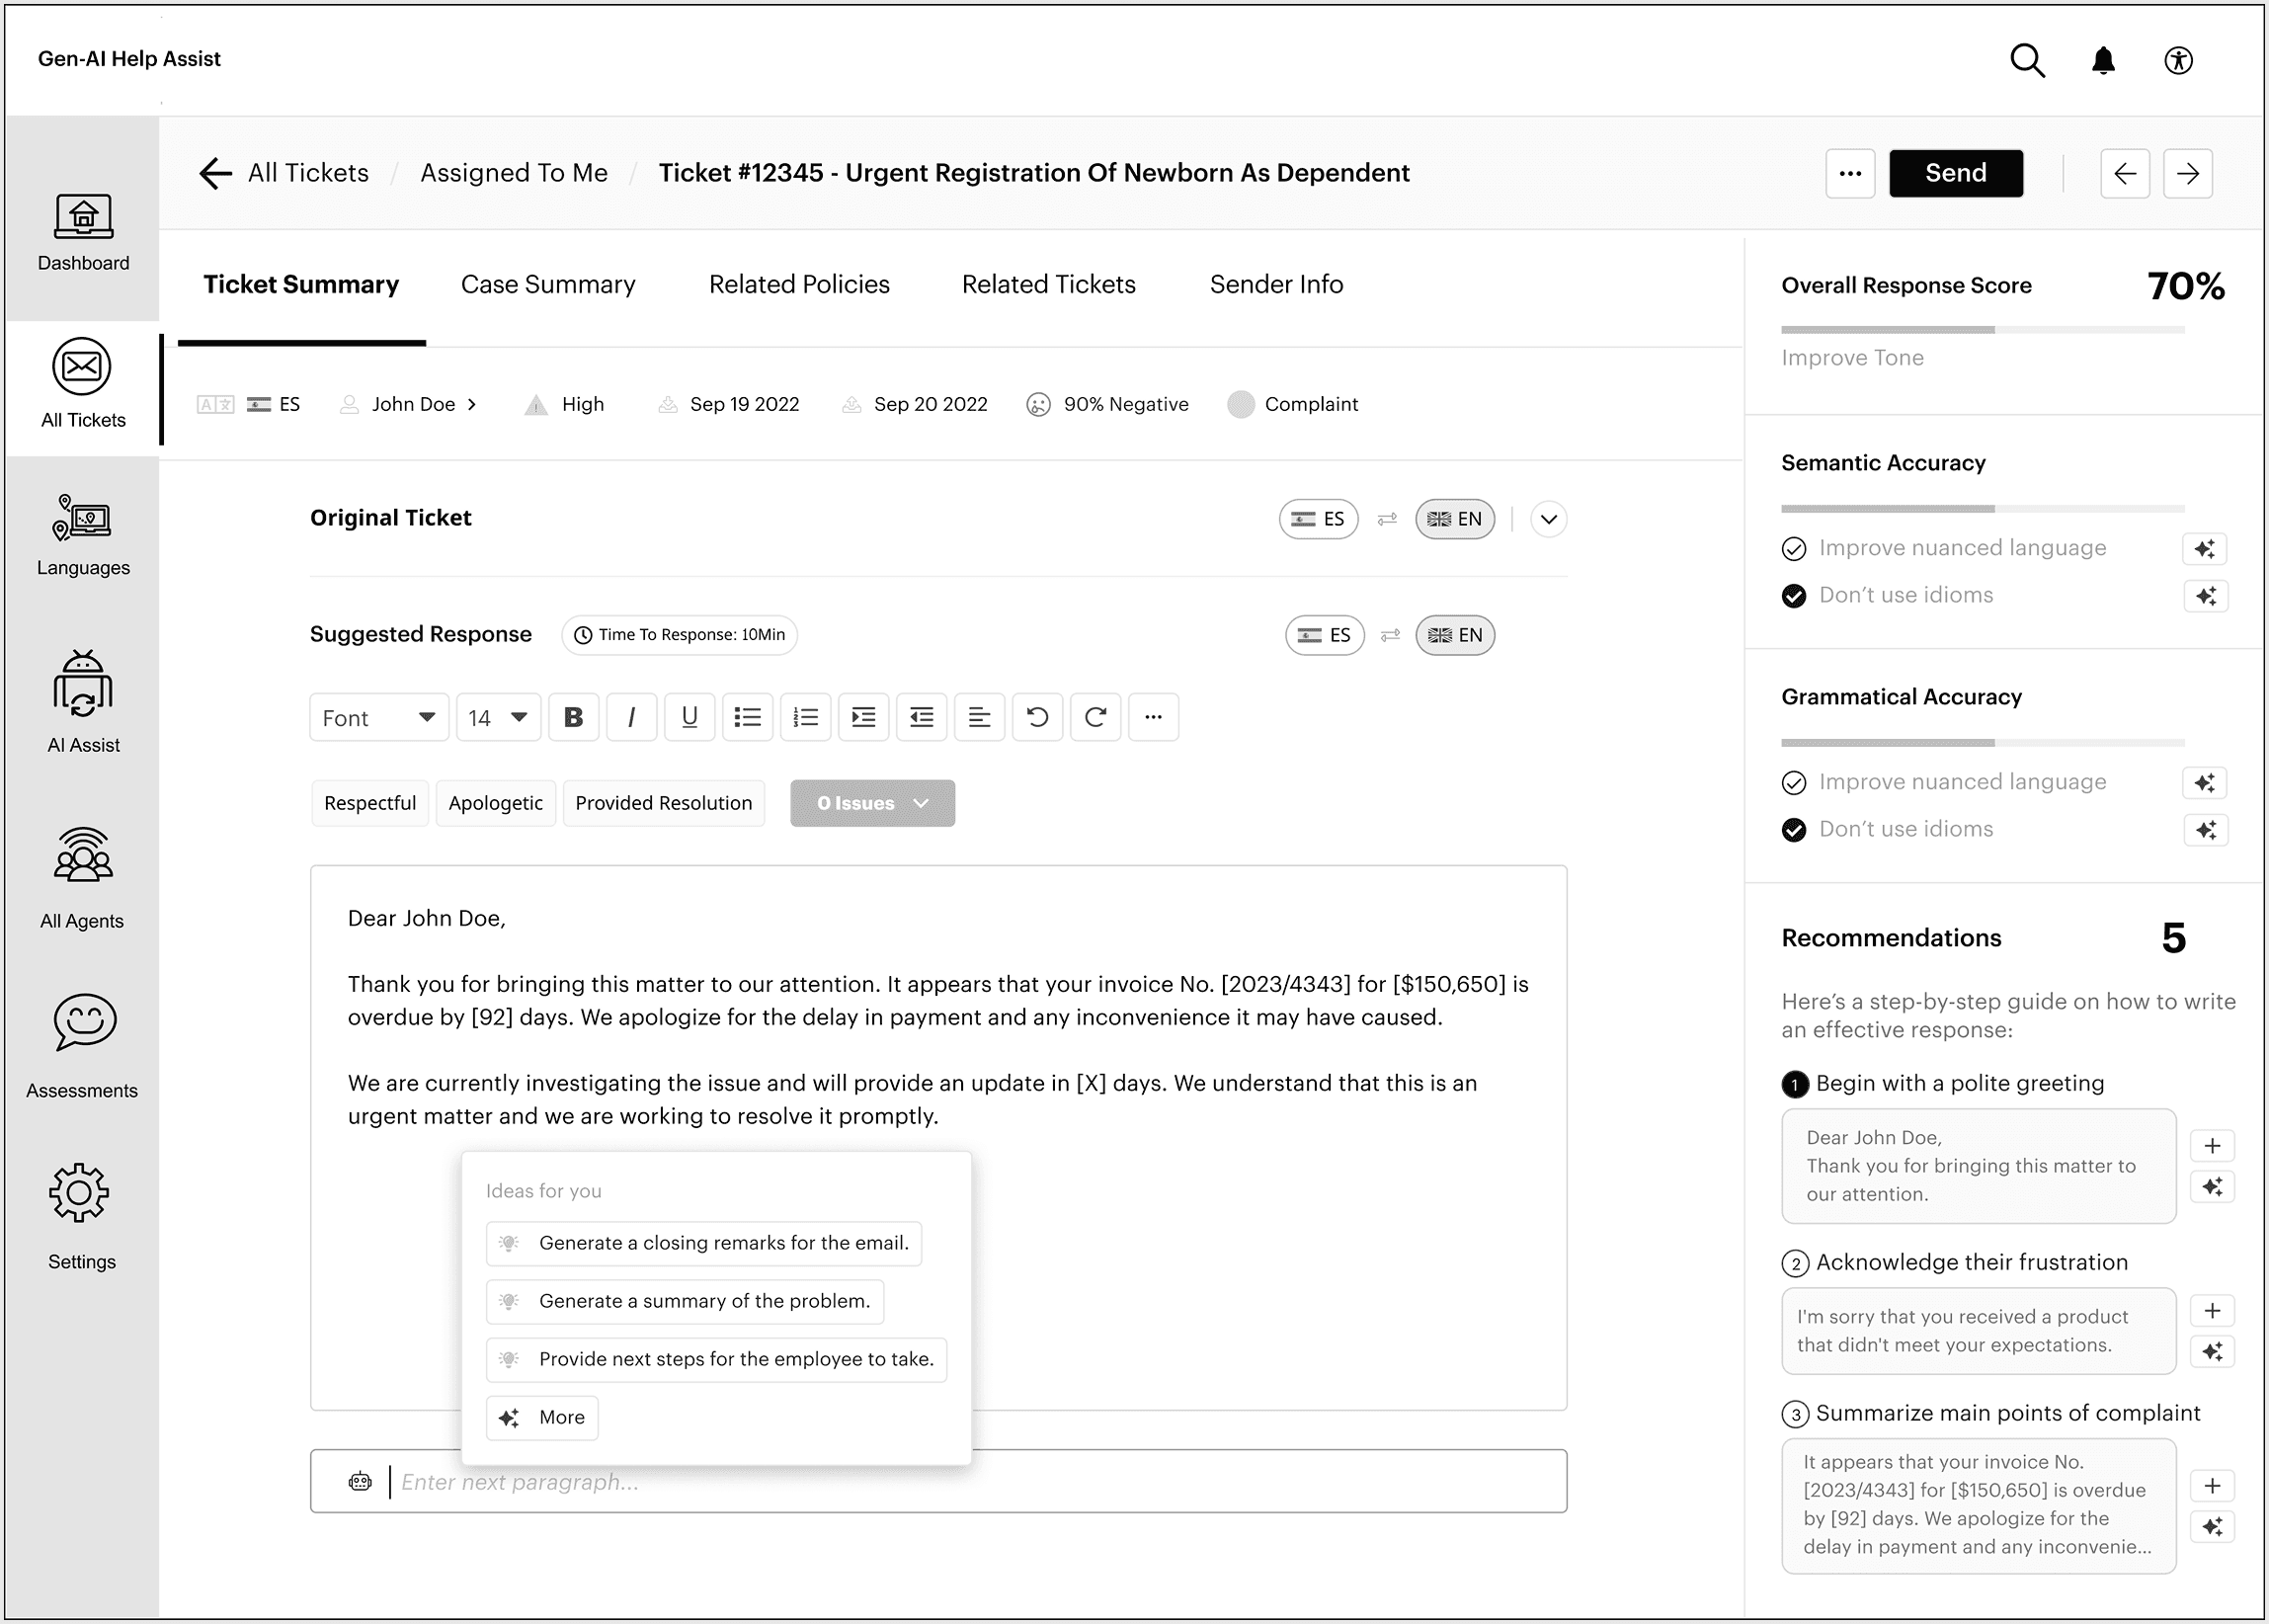Expand the 0 Issues dropdown

tap(872, 803)
